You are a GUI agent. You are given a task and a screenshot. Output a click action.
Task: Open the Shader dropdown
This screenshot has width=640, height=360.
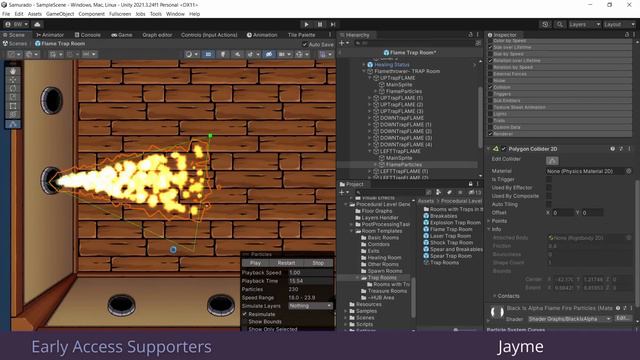(570, 319)
